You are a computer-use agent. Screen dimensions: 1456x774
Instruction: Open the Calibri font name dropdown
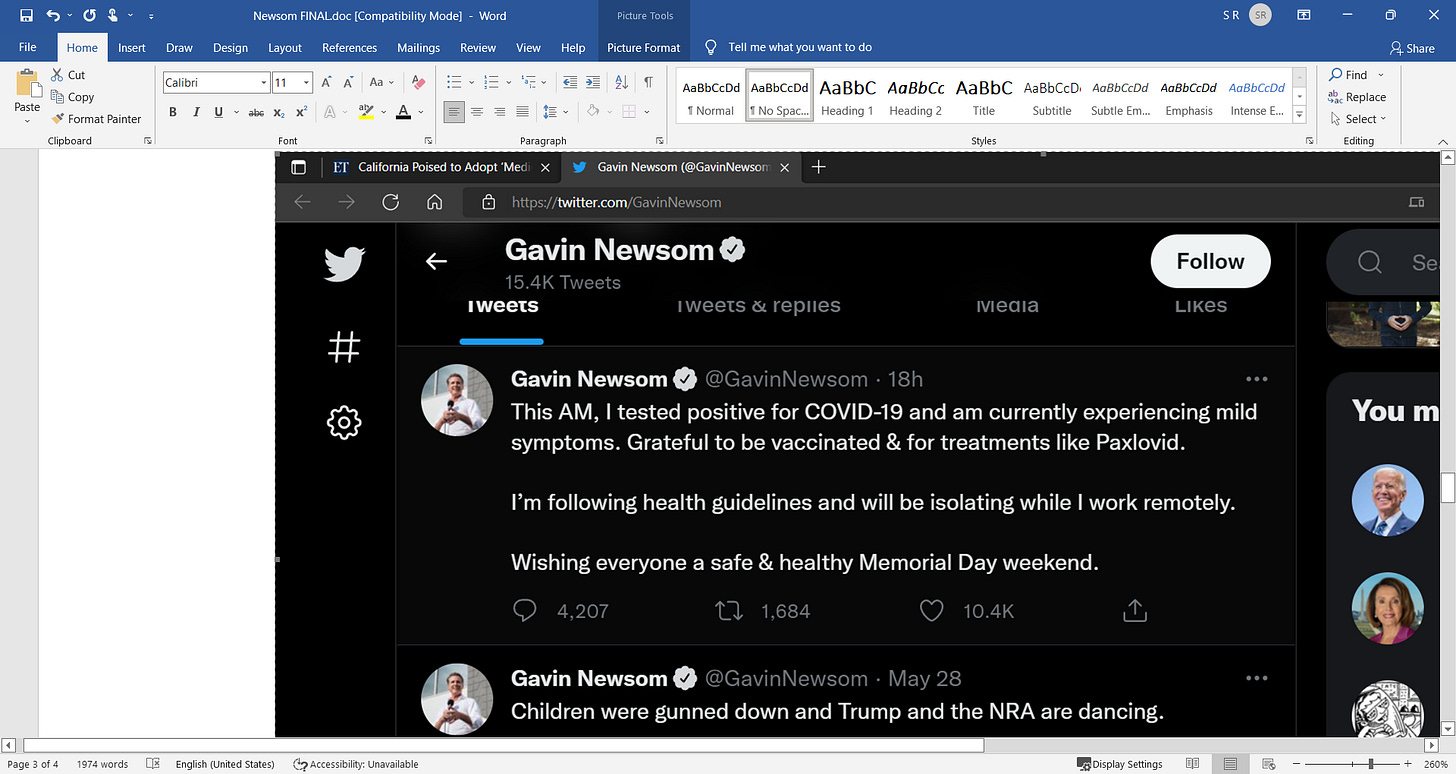264,83
